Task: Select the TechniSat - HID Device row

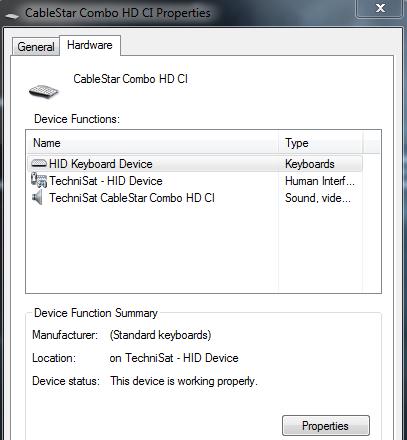Action: pos(195,181)
